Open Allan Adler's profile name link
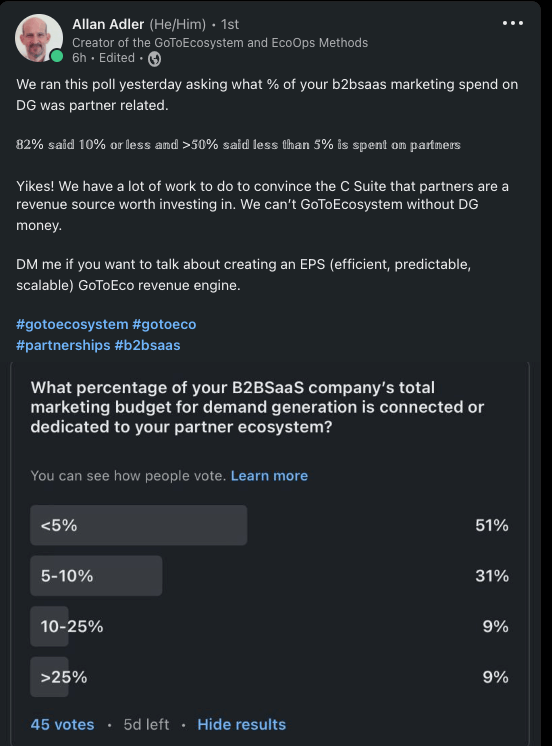 click(x=108, y=24)
